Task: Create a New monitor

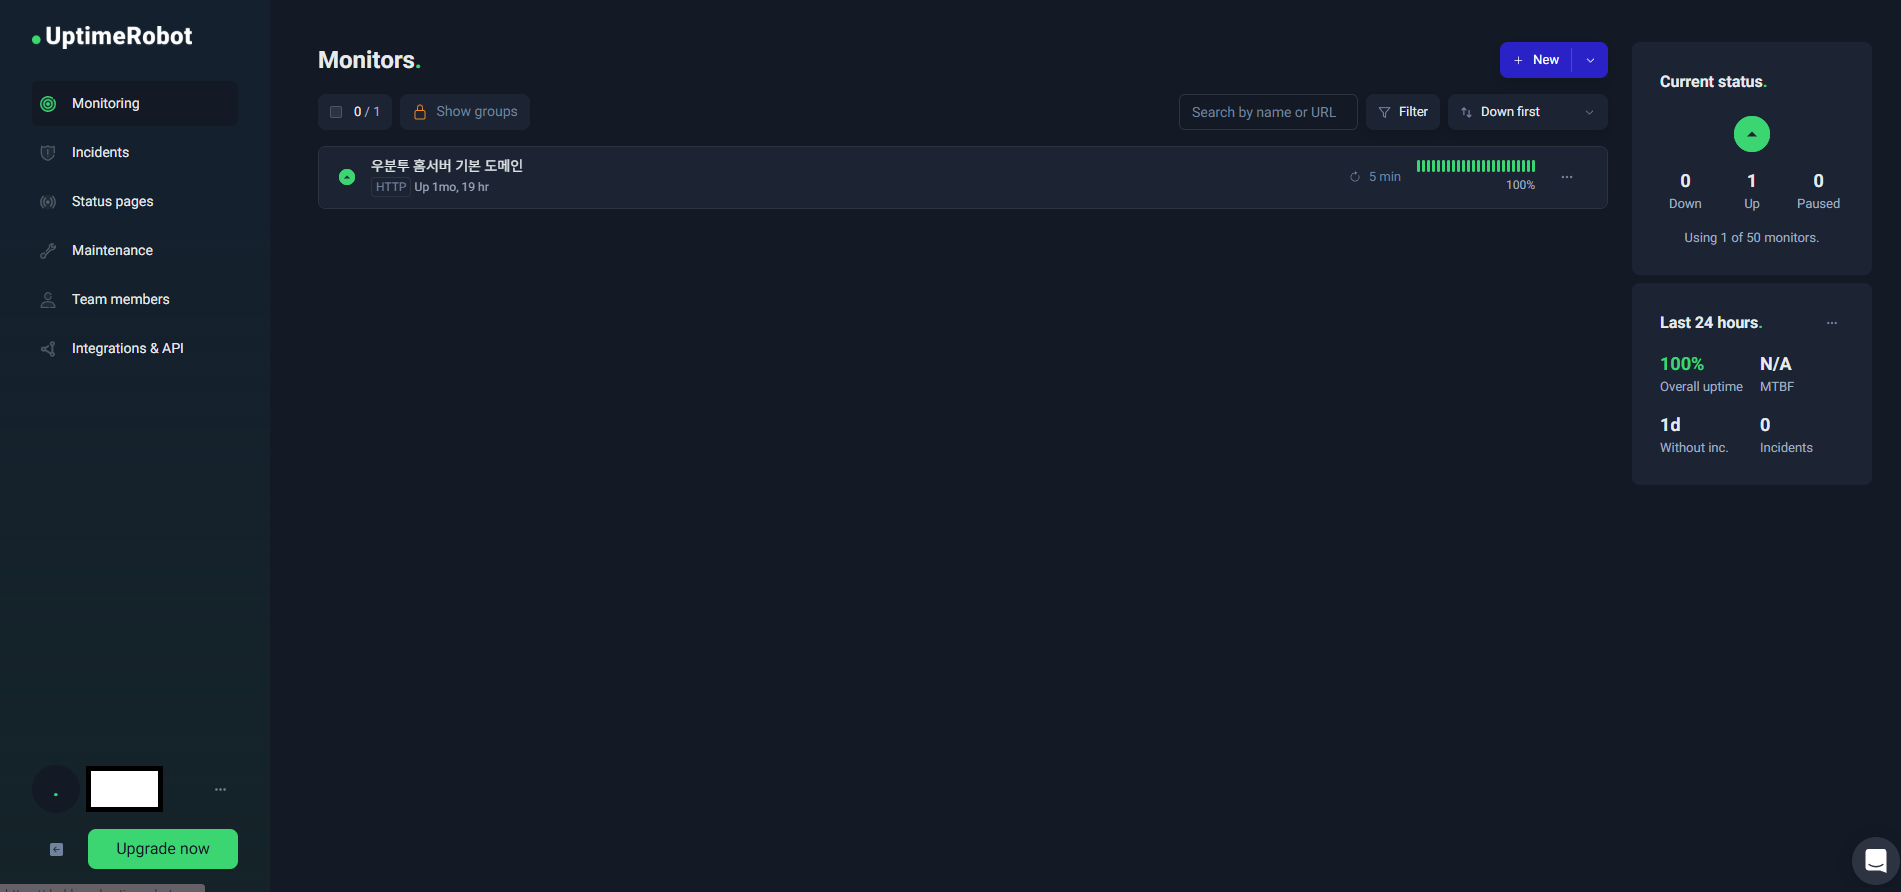Action: 1536,60
